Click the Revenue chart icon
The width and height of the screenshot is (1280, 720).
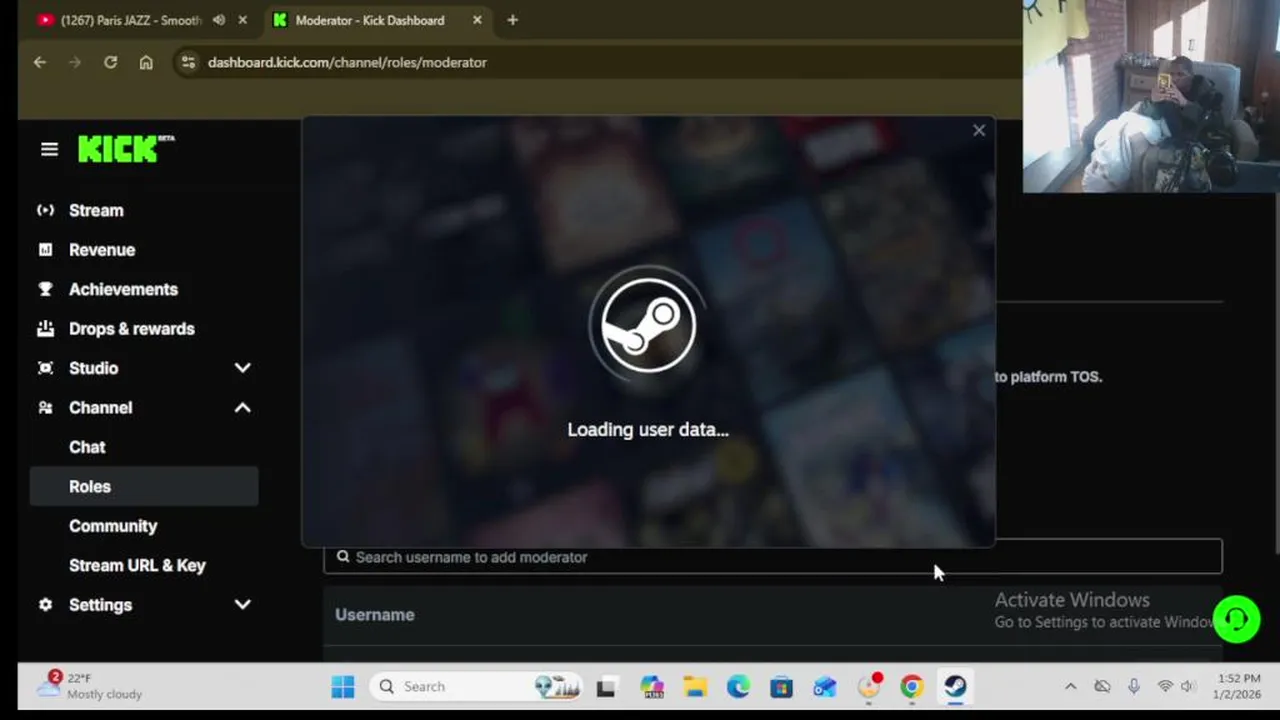(x=45, y=250)
